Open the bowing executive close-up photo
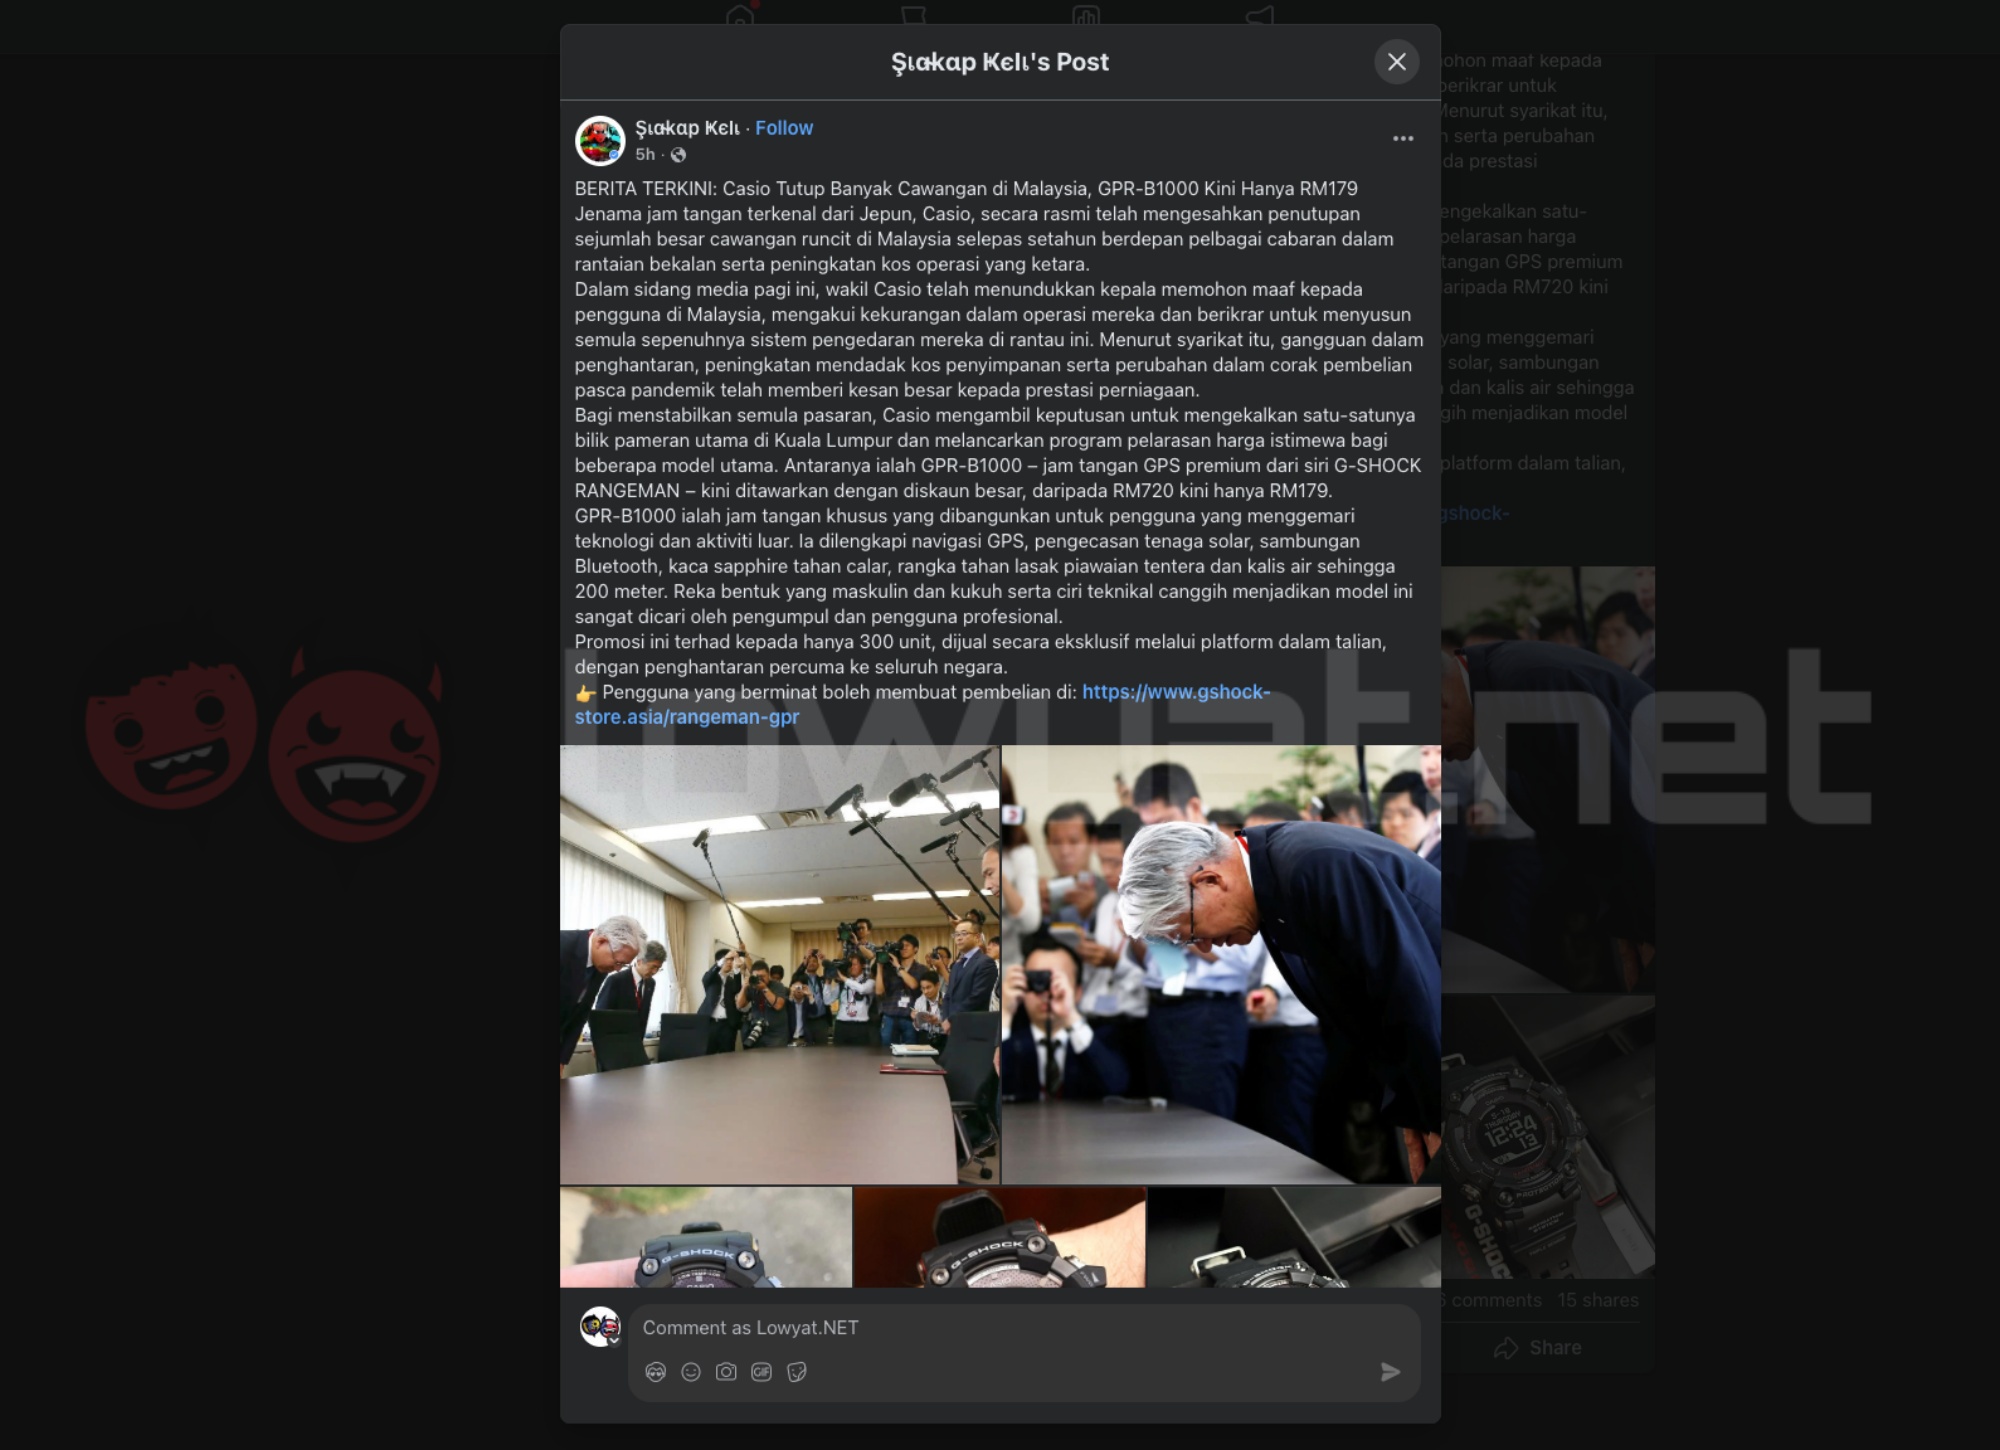The height and width of the screenshot is (1450, 2000). tap(1221, 964)
